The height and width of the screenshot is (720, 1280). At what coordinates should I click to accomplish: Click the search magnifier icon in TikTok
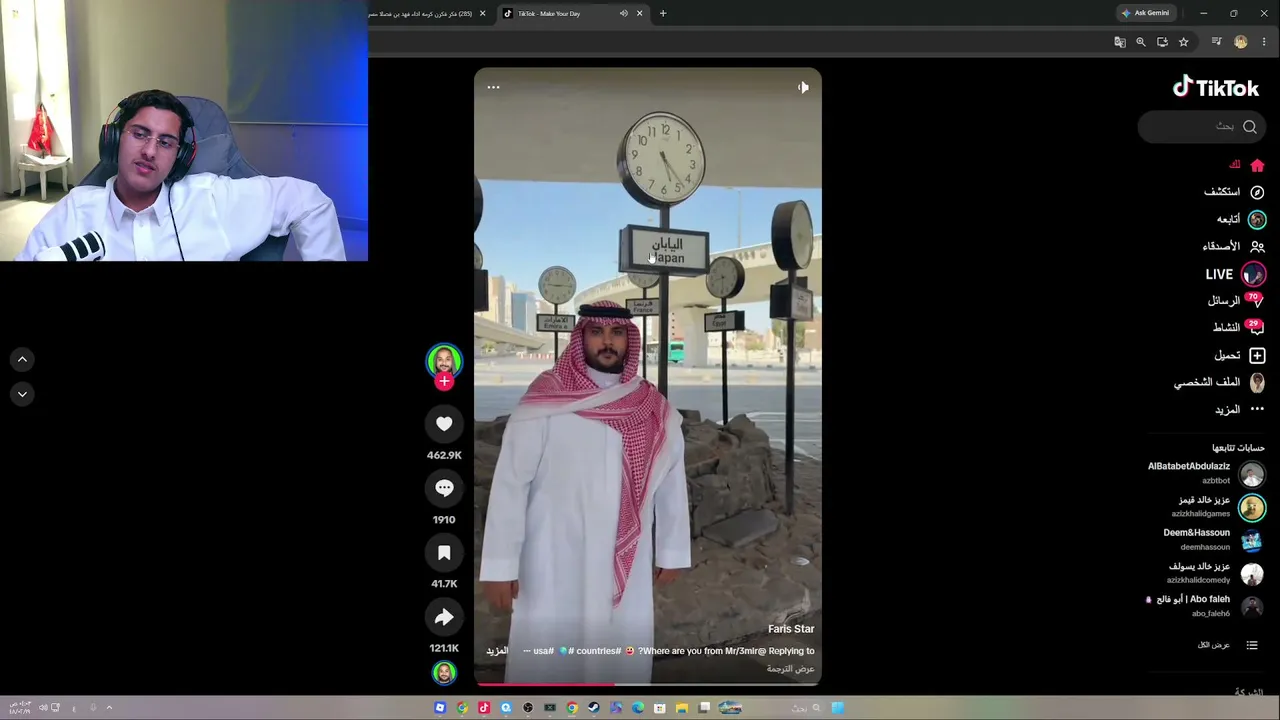1250,127
